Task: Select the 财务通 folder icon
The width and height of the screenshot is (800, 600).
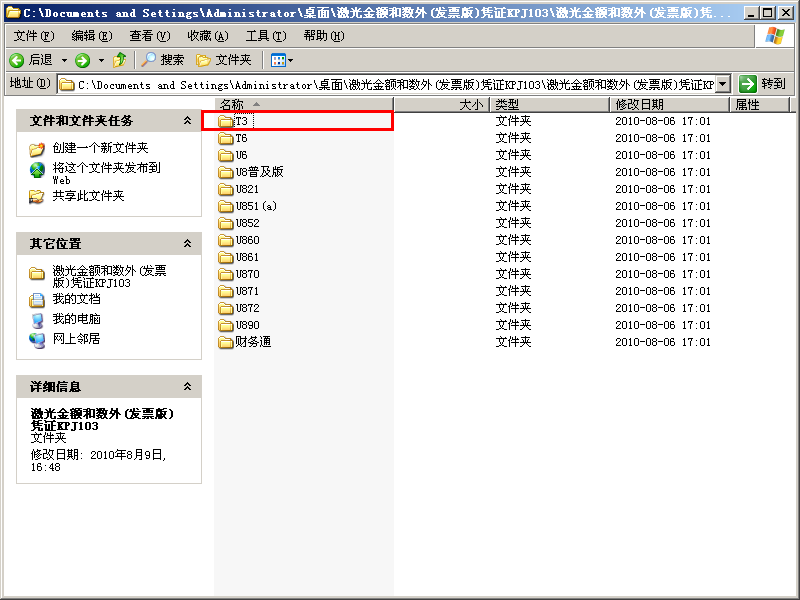Action: pos(226,342)
